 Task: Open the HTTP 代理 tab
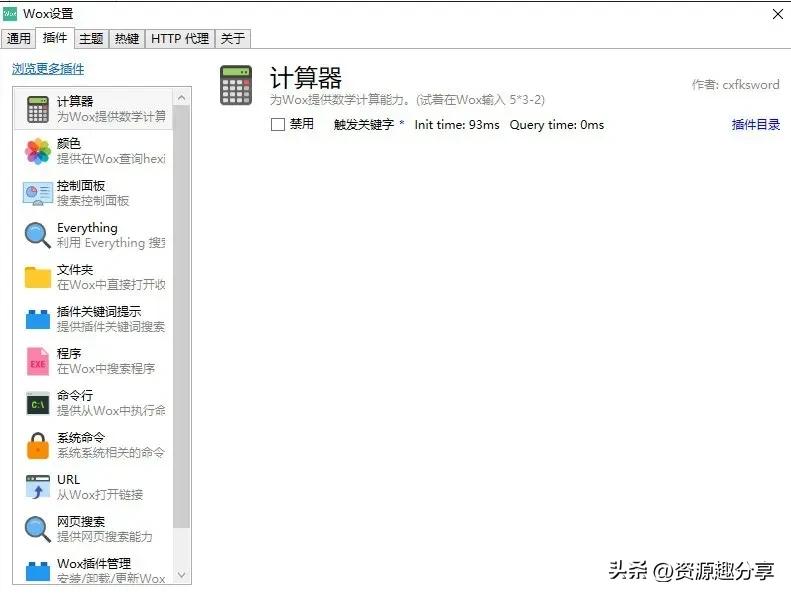pos(180,38)
